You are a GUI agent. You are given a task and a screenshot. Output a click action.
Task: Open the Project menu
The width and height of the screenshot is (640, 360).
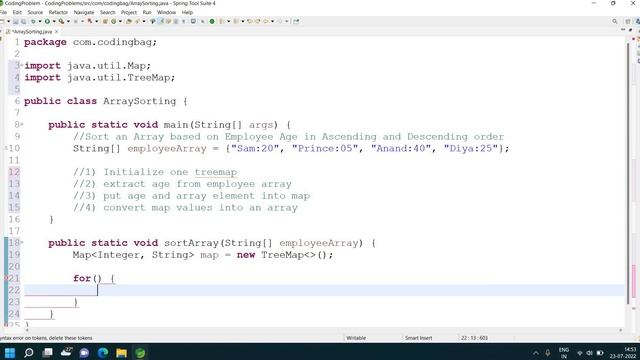tap(129, 12)
